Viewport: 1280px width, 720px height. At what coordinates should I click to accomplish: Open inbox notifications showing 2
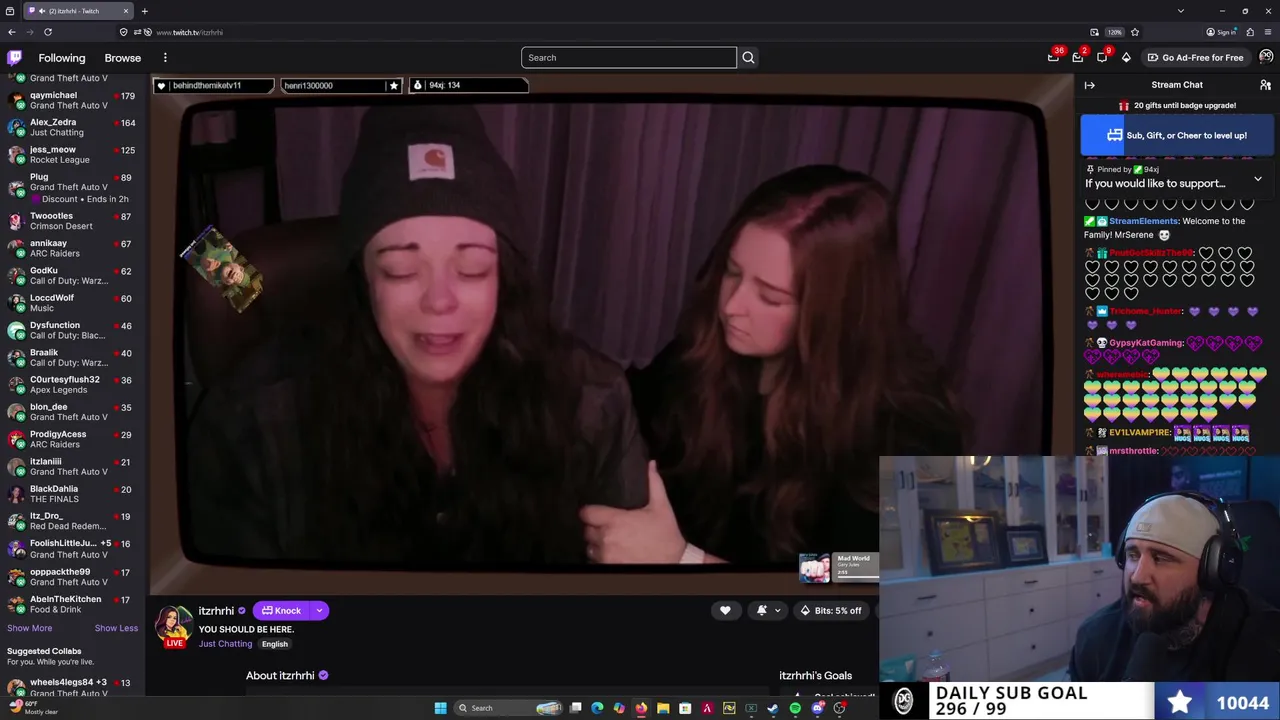click(1078, 58)
